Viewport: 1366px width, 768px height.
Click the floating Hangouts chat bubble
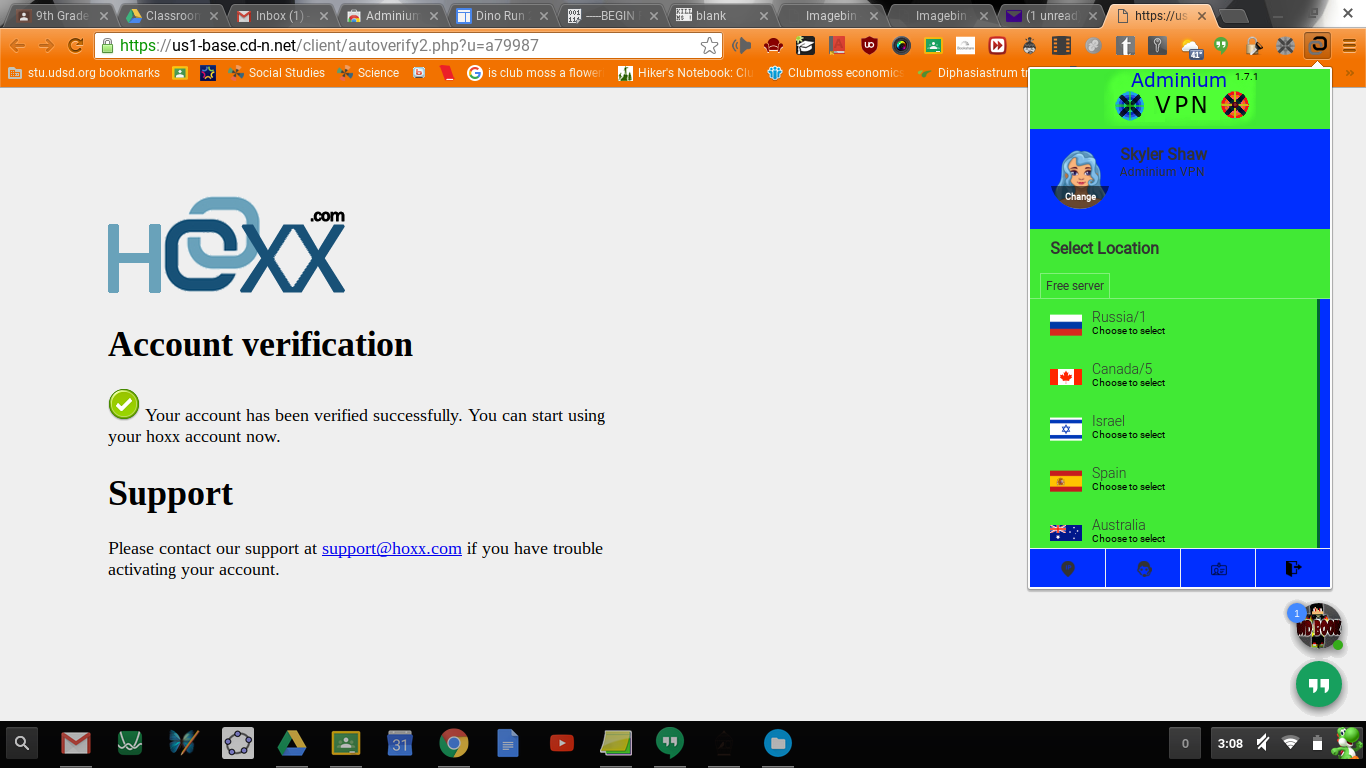point(1319,685)
